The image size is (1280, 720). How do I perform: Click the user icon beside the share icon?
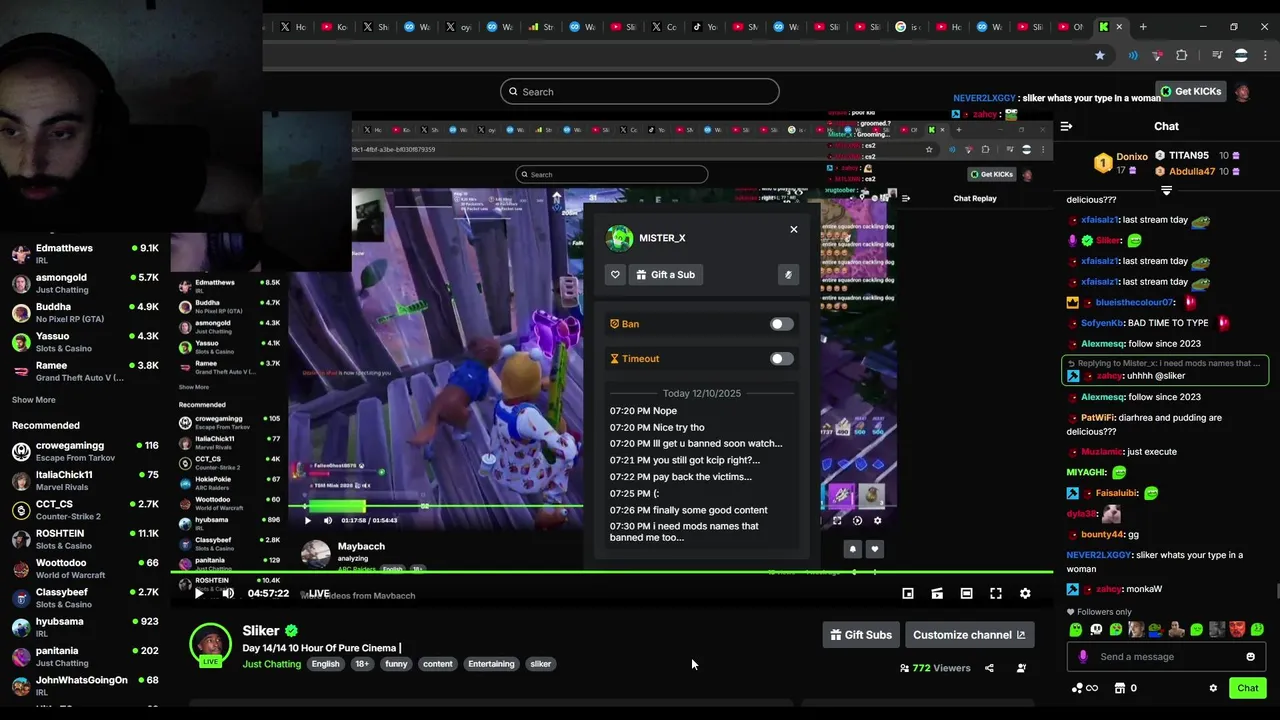pyautogui.click(x=1021, y=668)
